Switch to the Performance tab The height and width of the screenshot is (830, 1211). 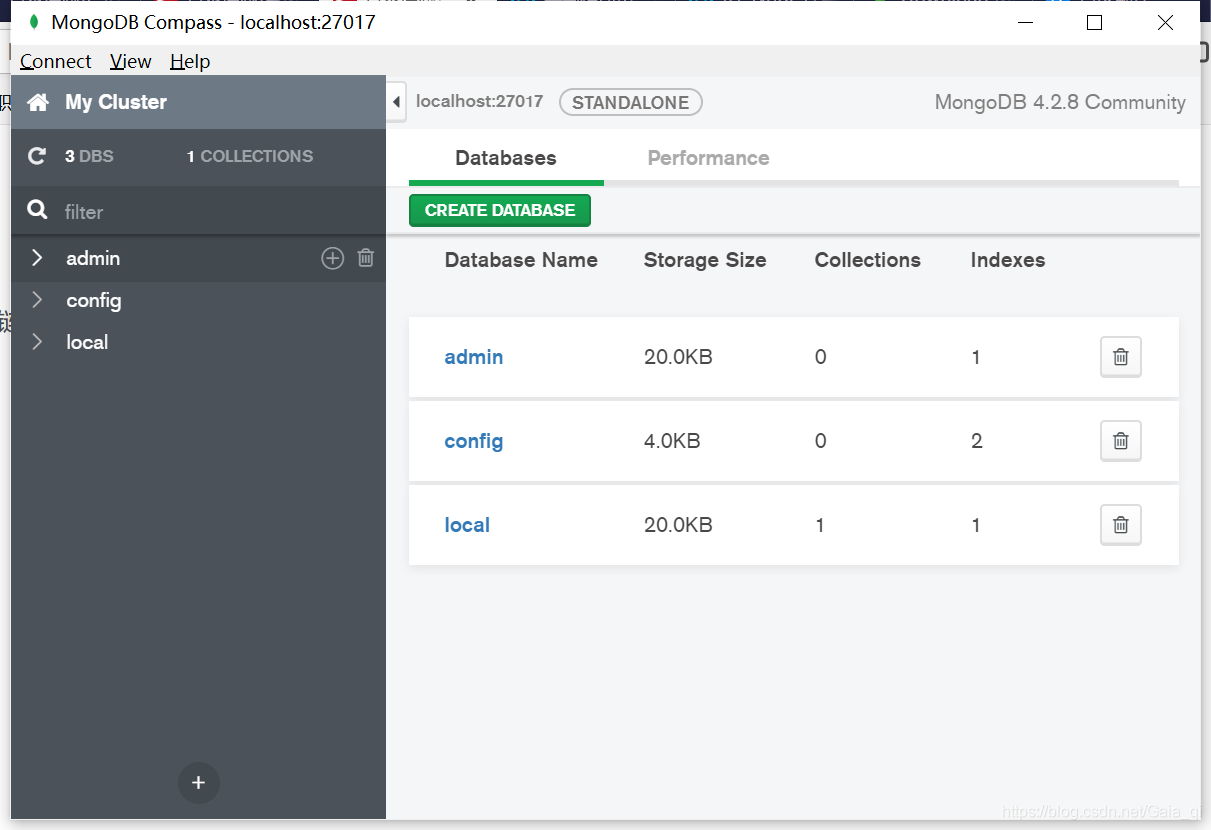click(708, 158)
